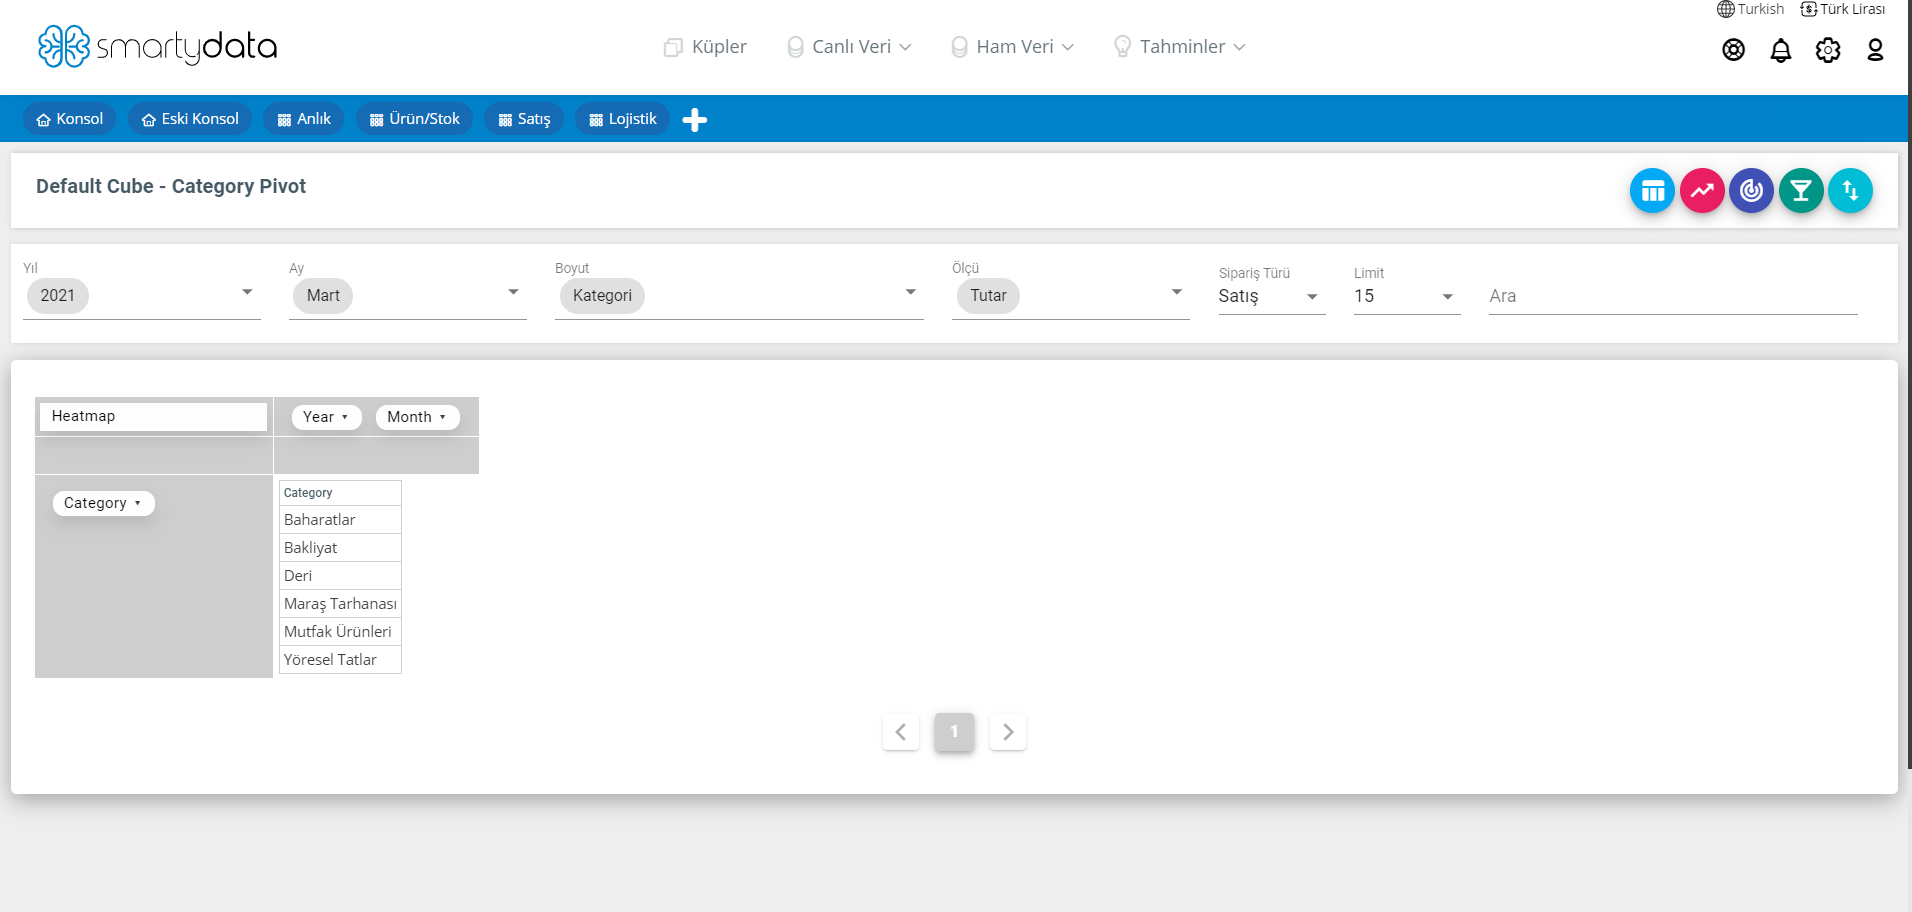Open the Ay dropdown arrow

click(513, 292)
